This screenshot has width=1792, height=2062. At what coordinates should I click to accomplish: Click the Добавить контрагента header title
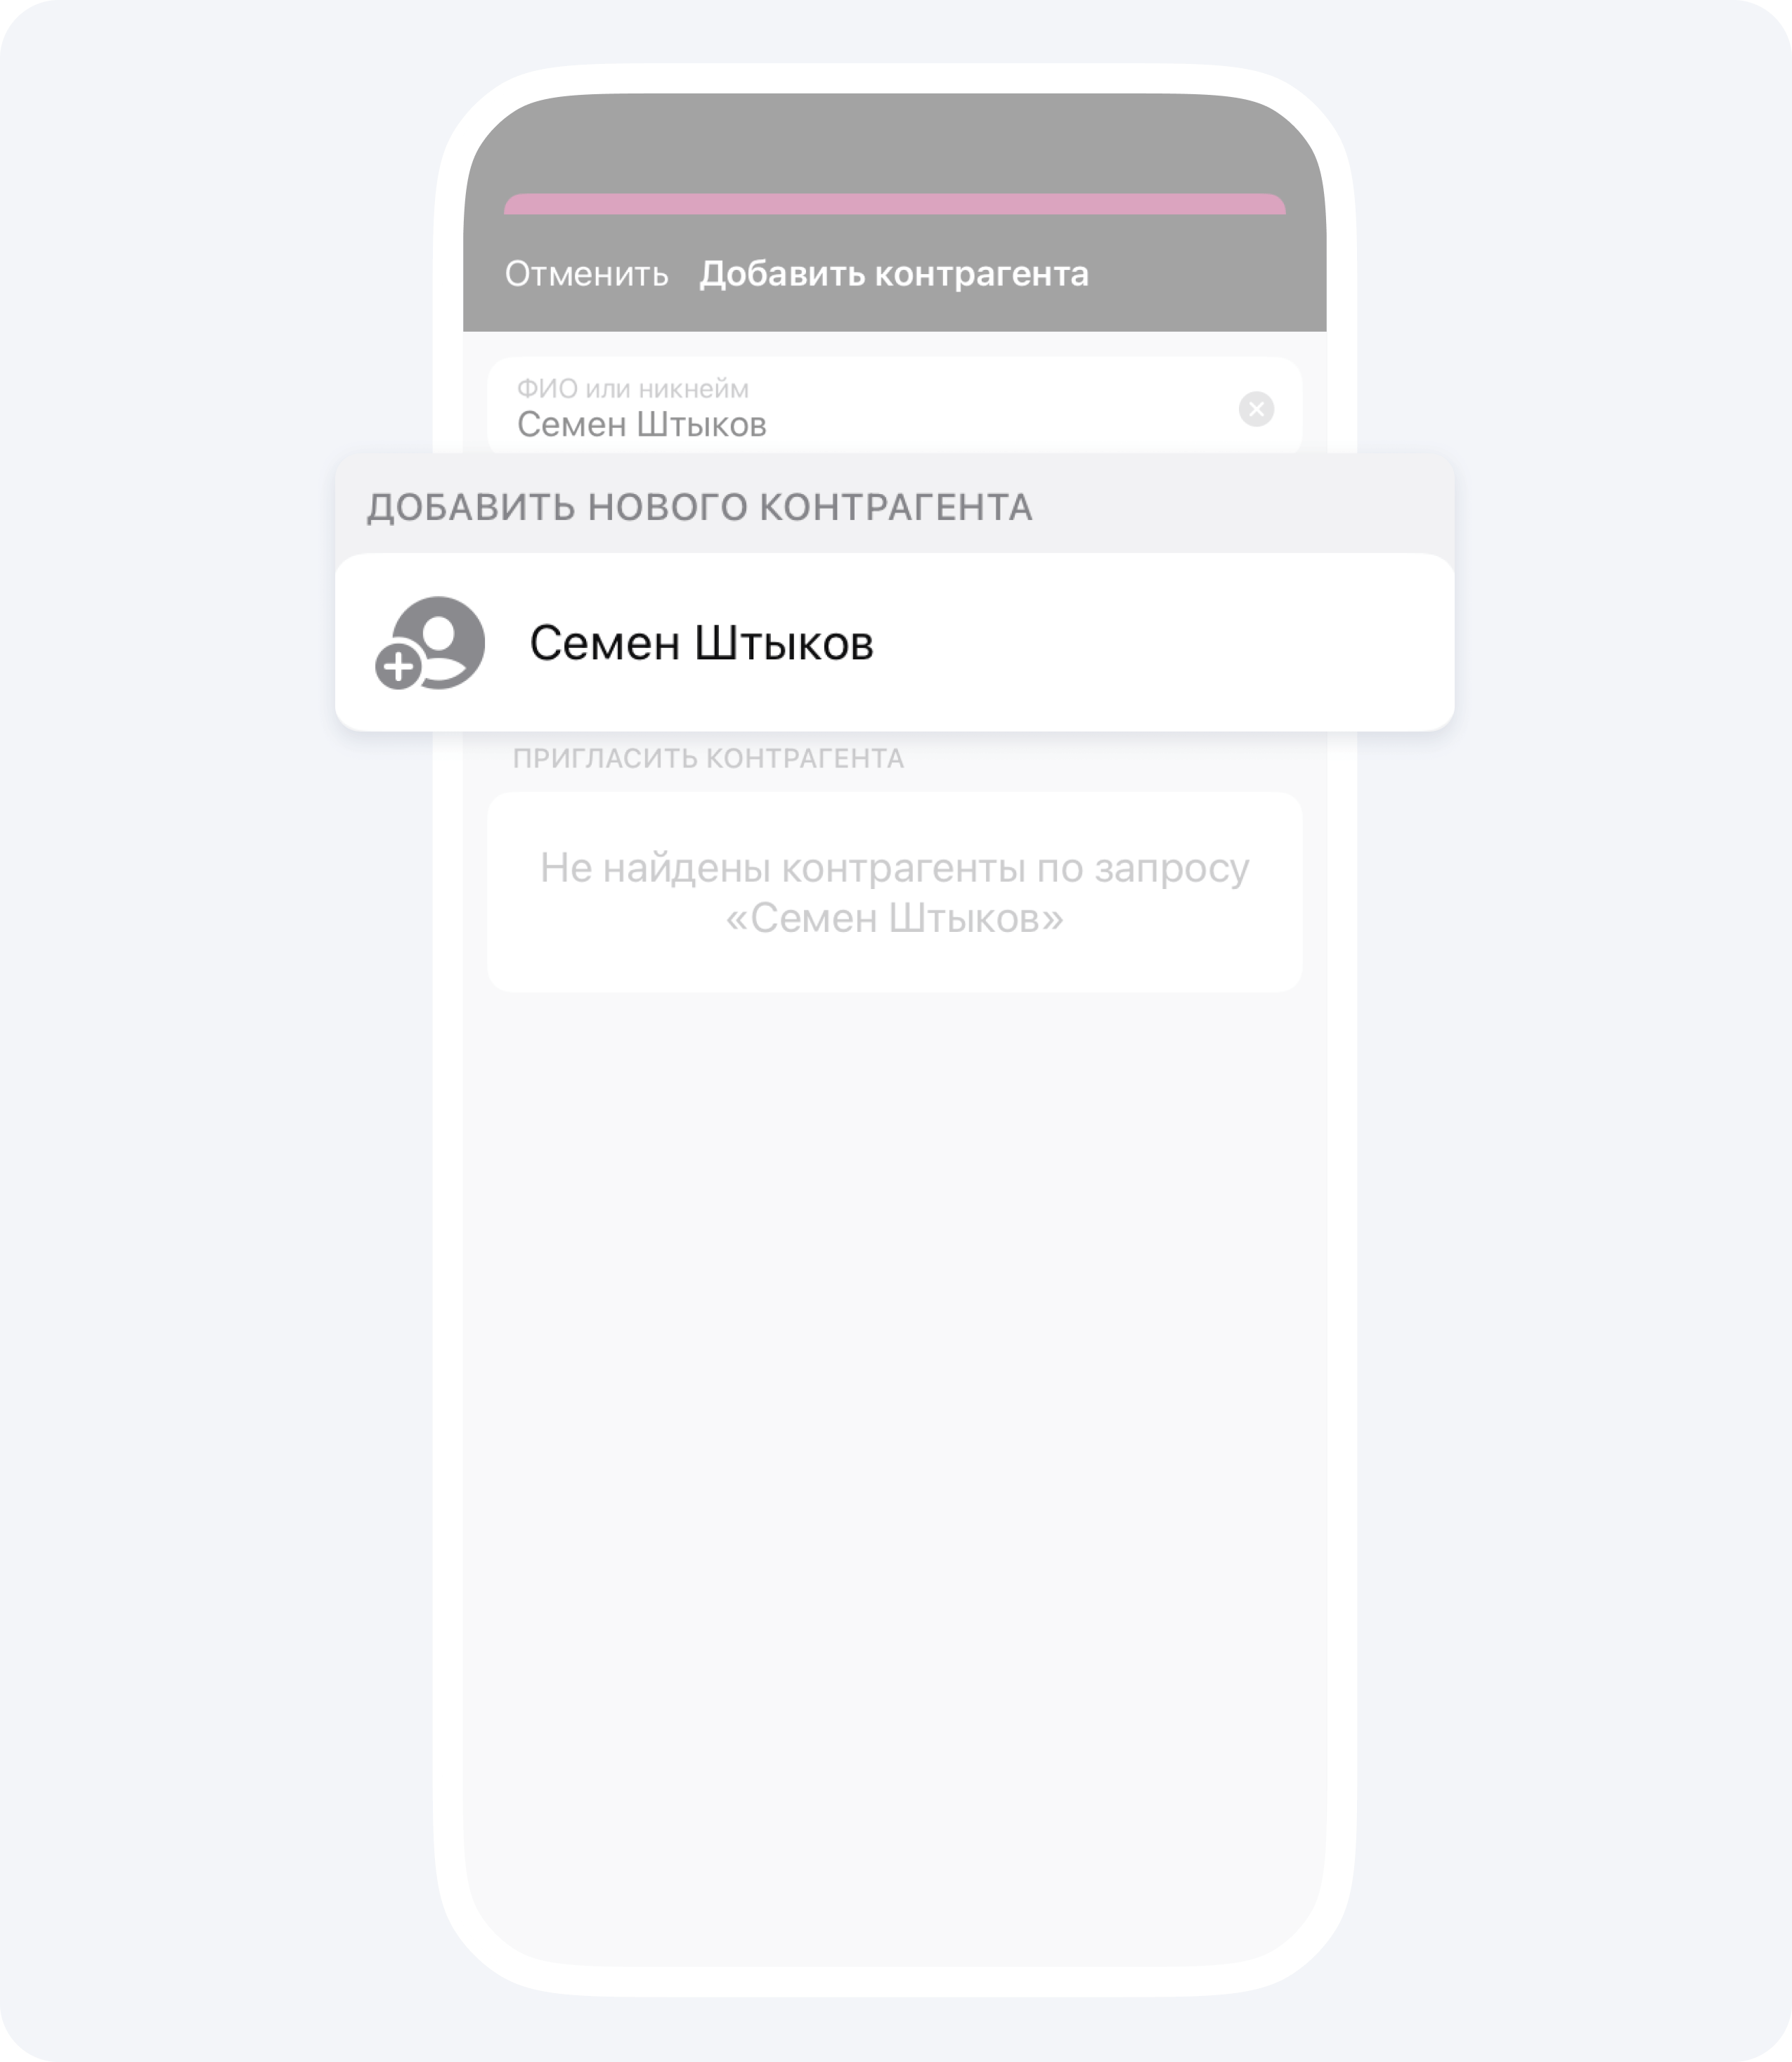[x=894, y=274]
